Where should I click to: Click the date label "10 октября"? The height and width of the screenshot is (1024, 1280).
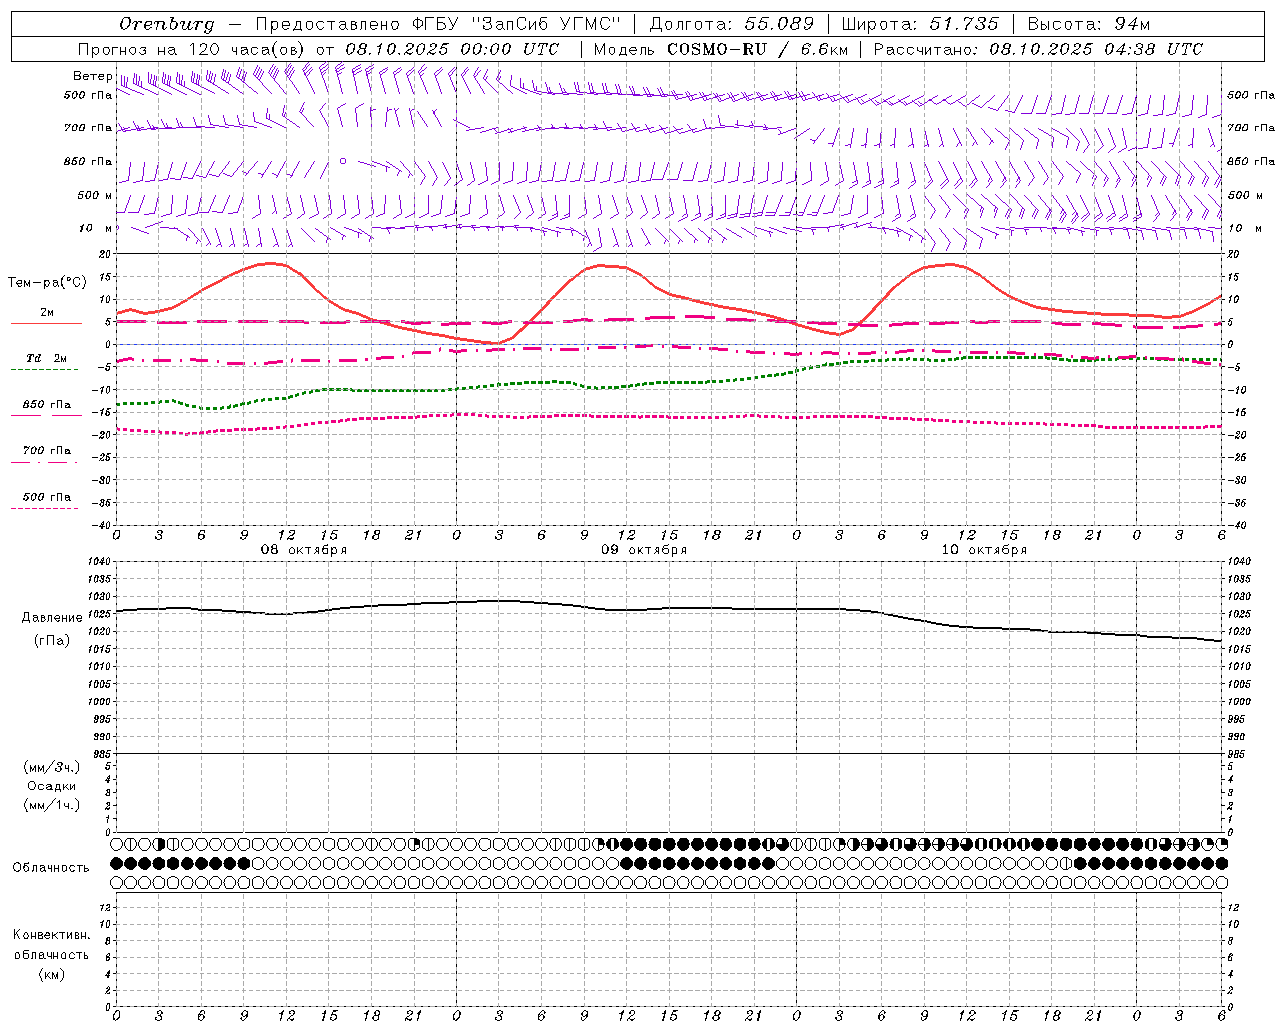point(984,550)
